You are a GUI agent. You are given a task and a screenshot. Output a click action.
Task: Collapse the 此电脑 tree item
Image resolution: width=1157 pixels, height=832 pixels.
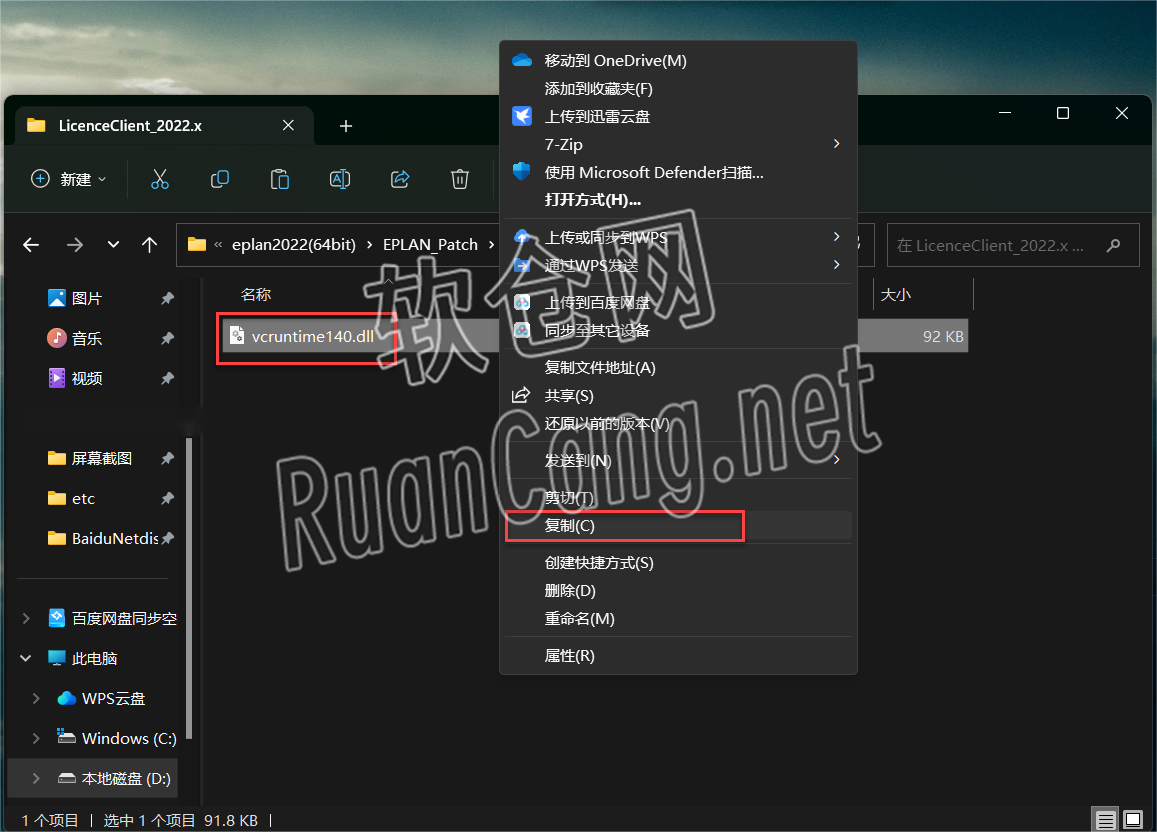(x=25, y=658)
